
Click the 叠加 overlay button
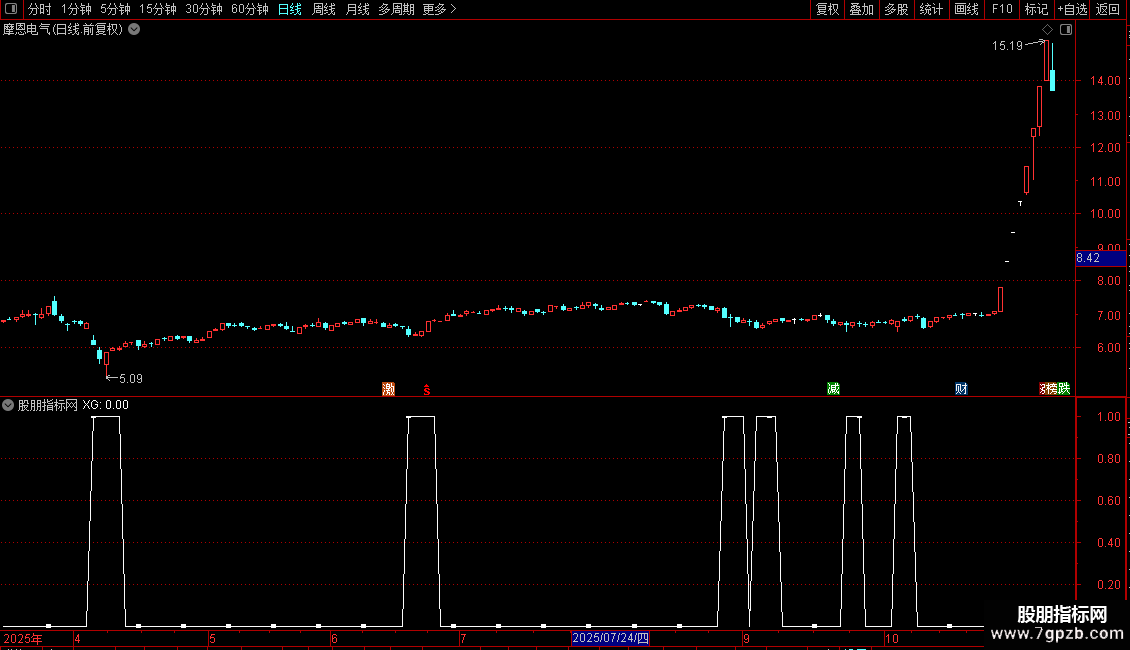(861, 9)
